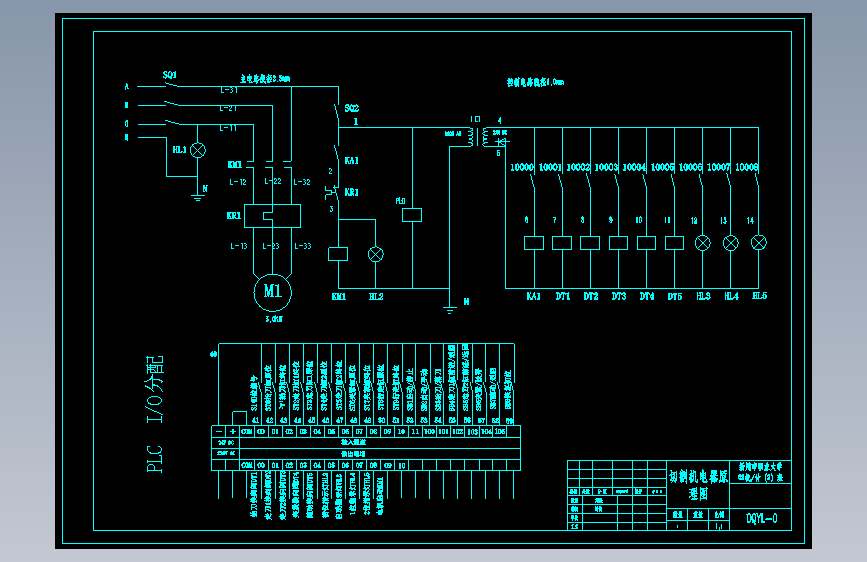This screenshot has width=867, height=562.
Task: Click the DT3 solenoid coil box
Action: pyautogui.click(x=618, y=243)
